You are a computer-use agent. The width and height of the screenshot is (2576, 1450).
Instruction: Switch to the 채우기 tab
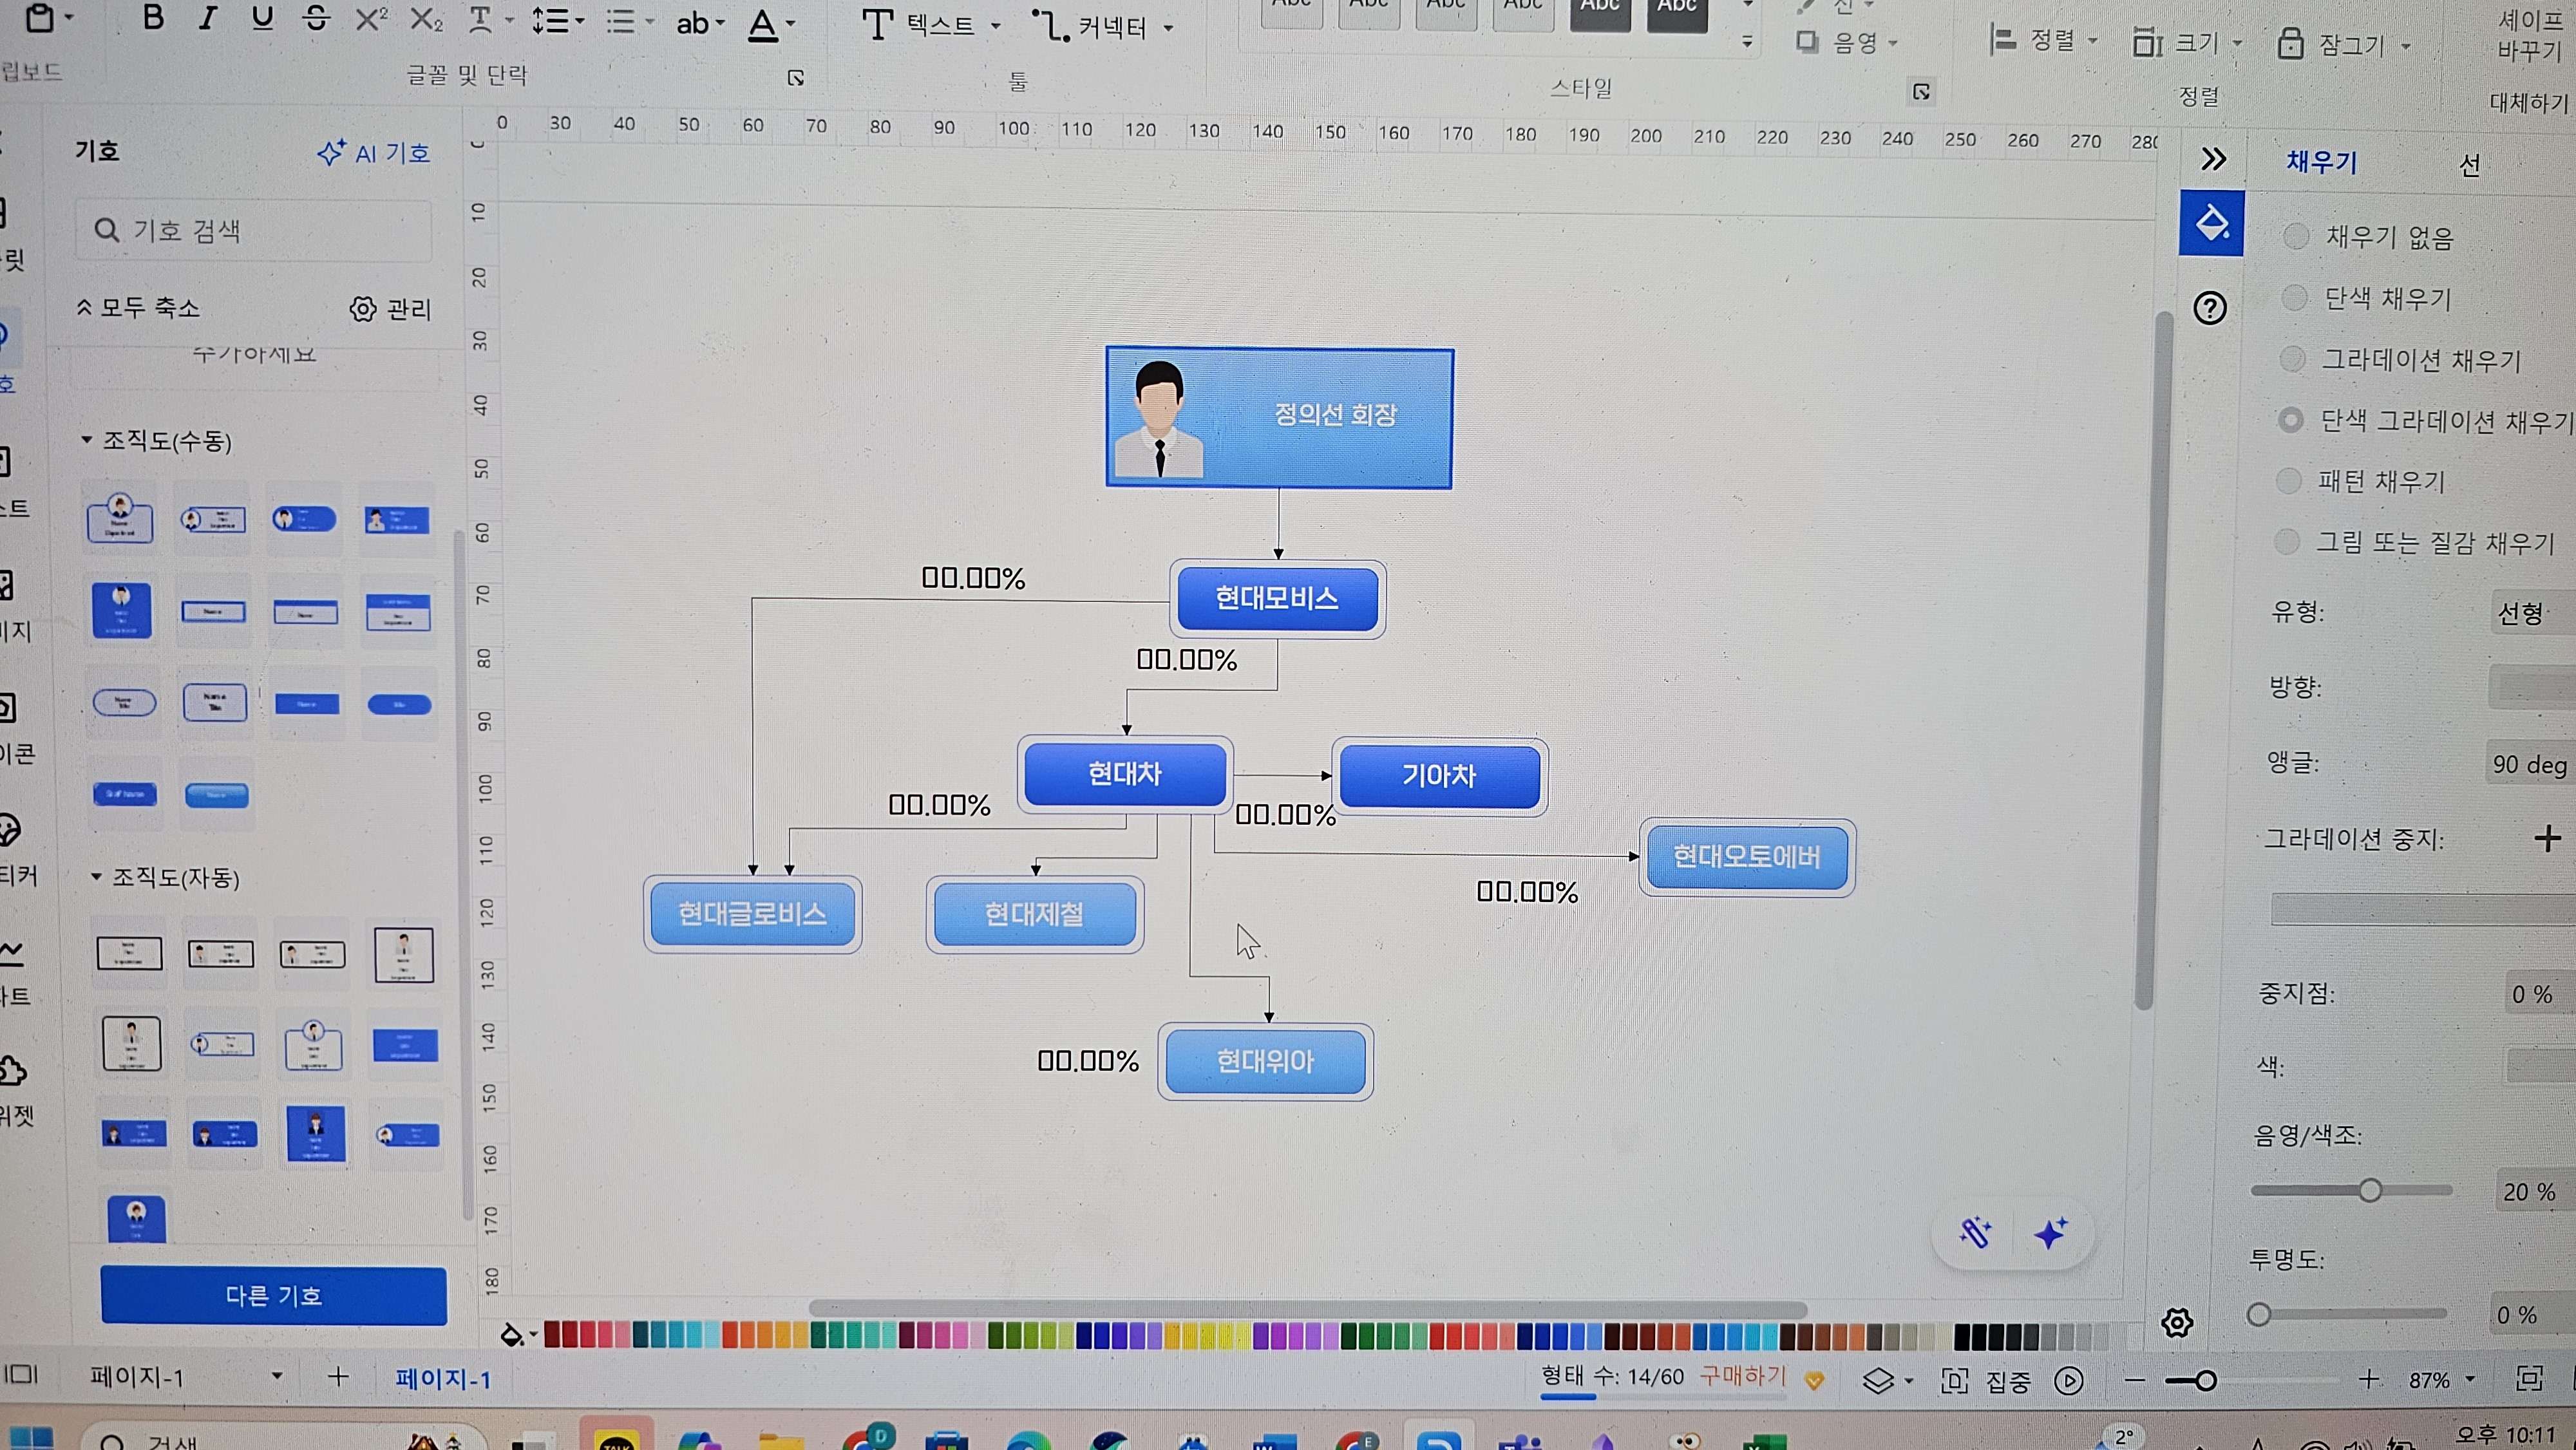pos(2322,162)
